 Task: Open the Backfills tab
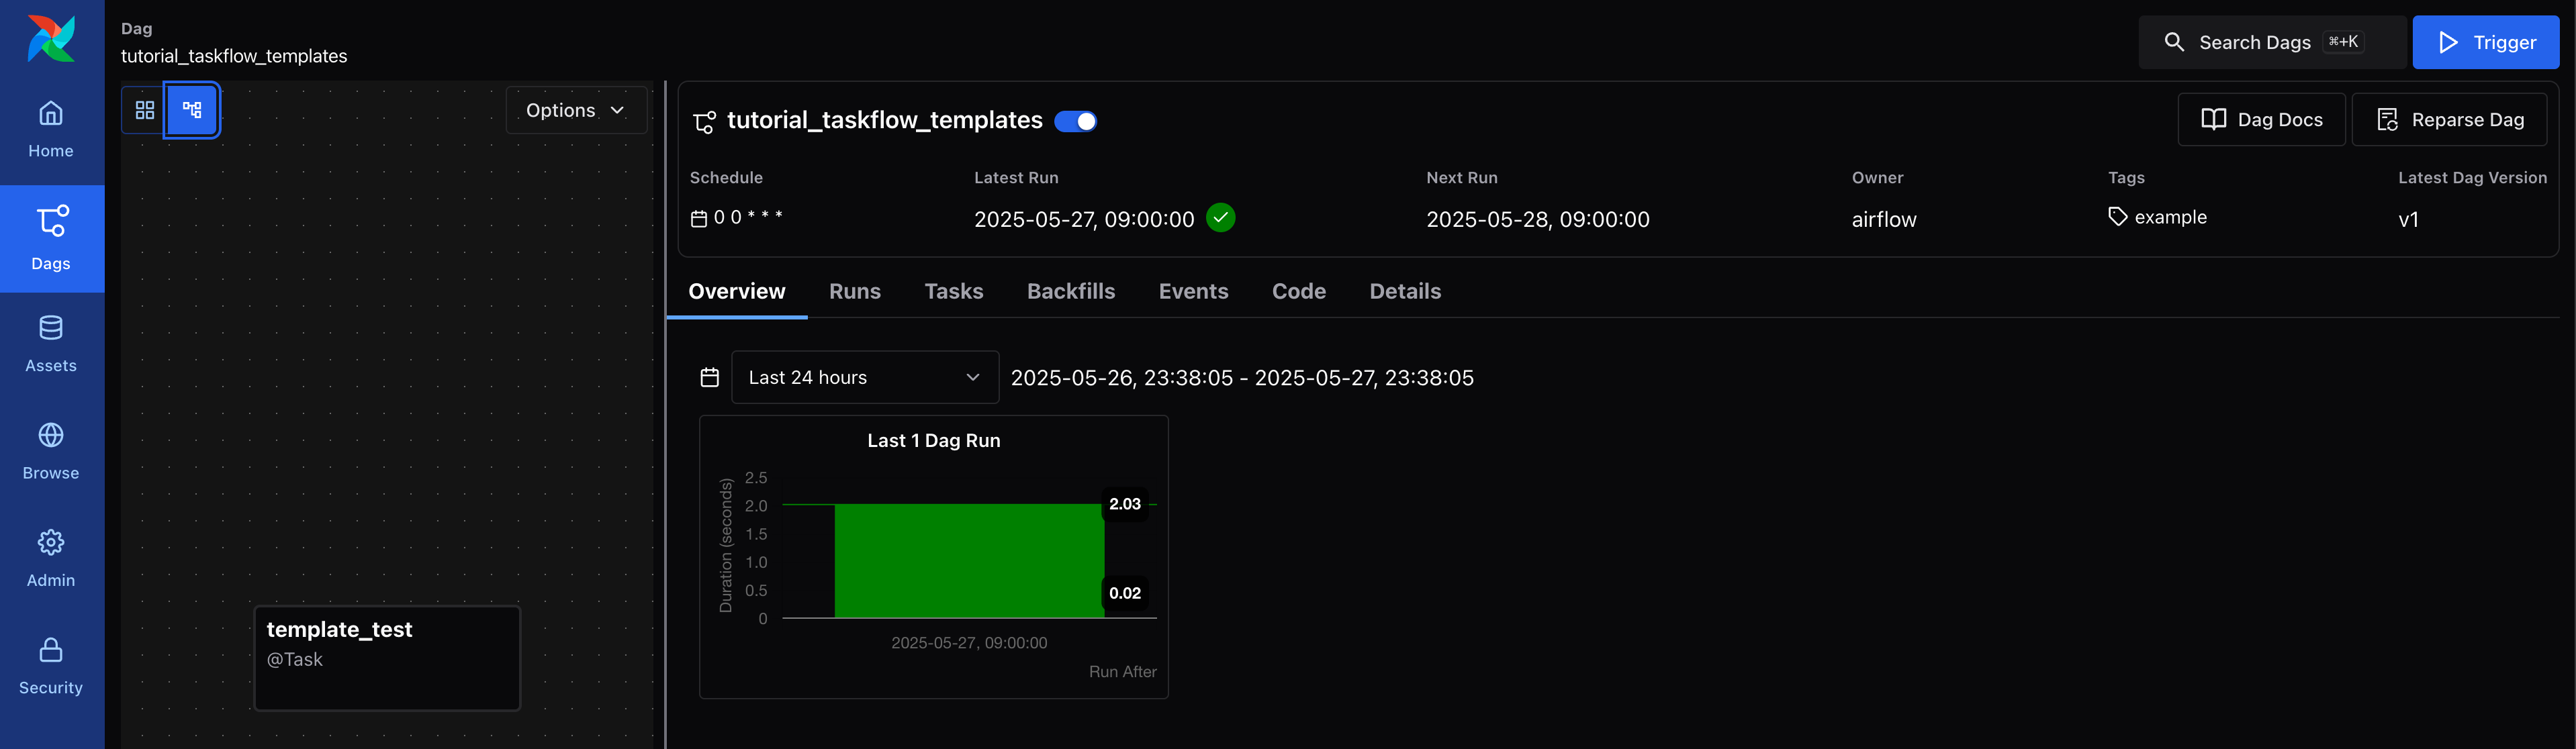pyautogui.click(x=1070, y=291)
